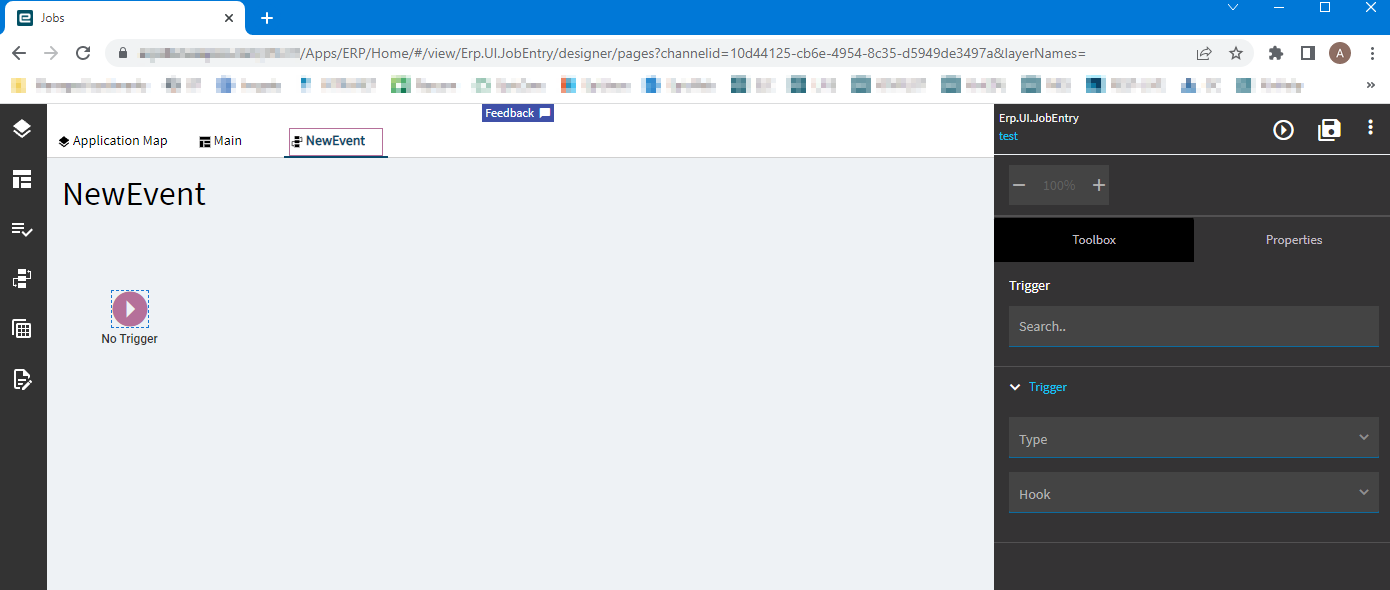Open the data grid icon in sidebar
Viewport: 1390px width, 590px height.
pyautogui.click(x=22, y=329)
